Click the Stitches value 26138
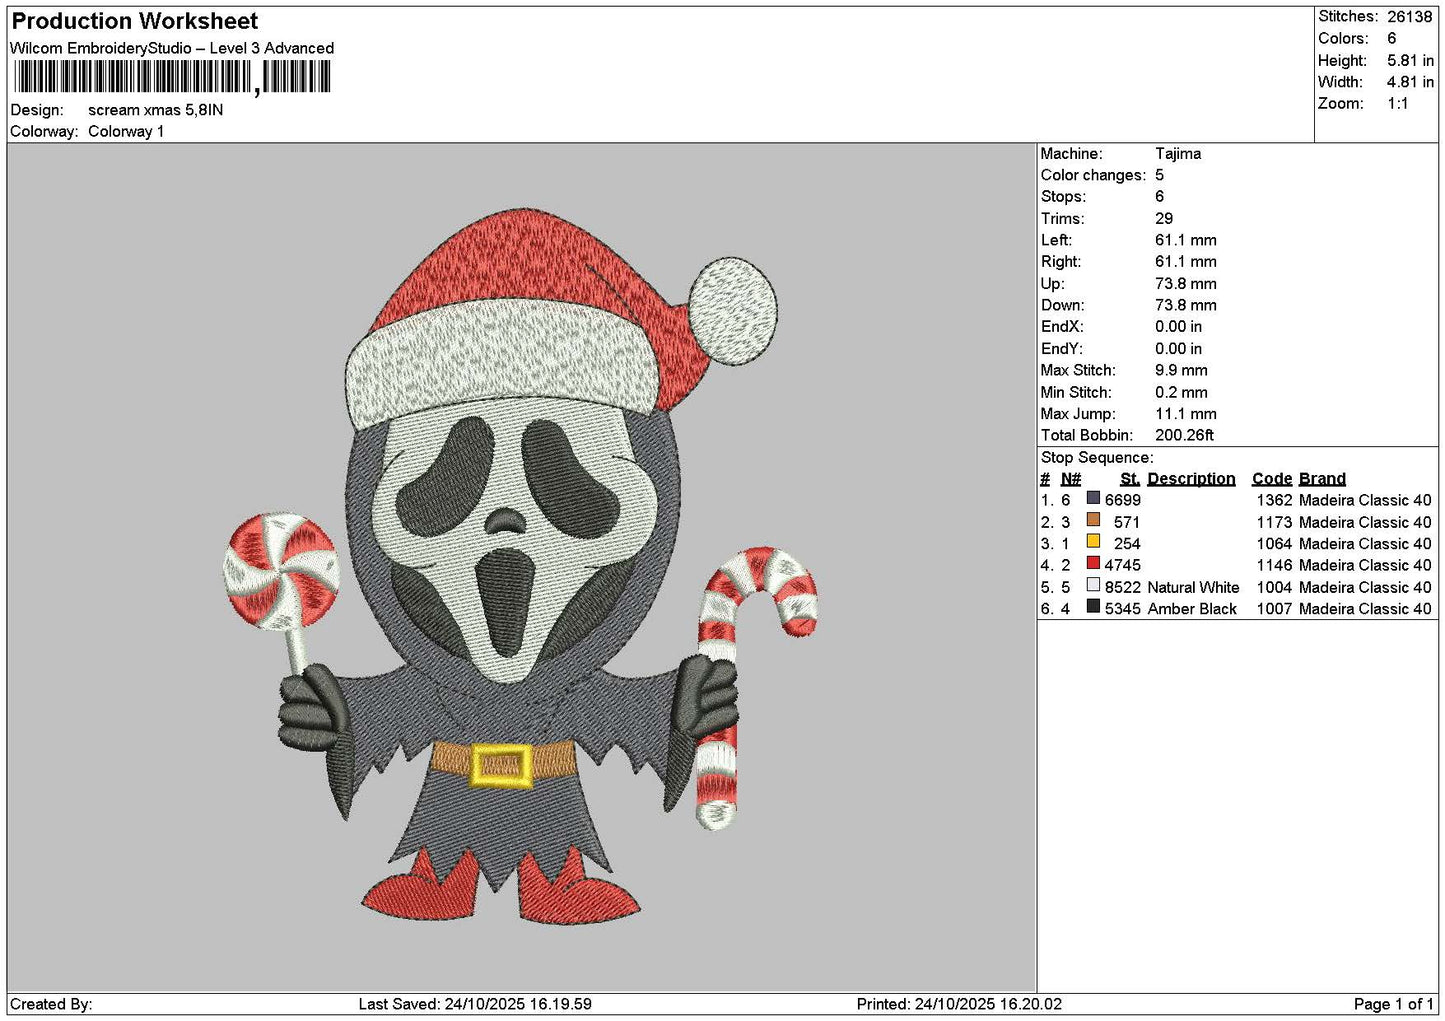Viewport: 1445px width, 1021px height. click(1409, 17)
